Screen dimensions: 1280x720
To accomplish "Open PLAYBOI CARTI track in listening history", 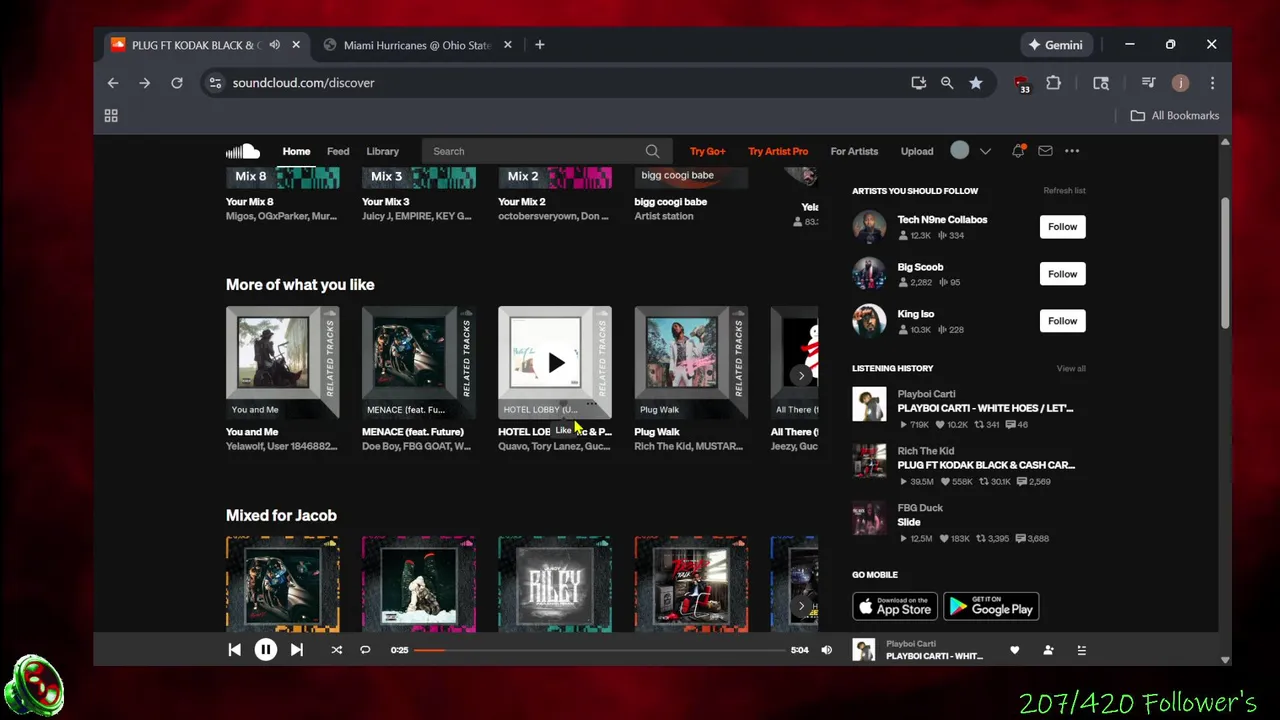I will (985, 408).
